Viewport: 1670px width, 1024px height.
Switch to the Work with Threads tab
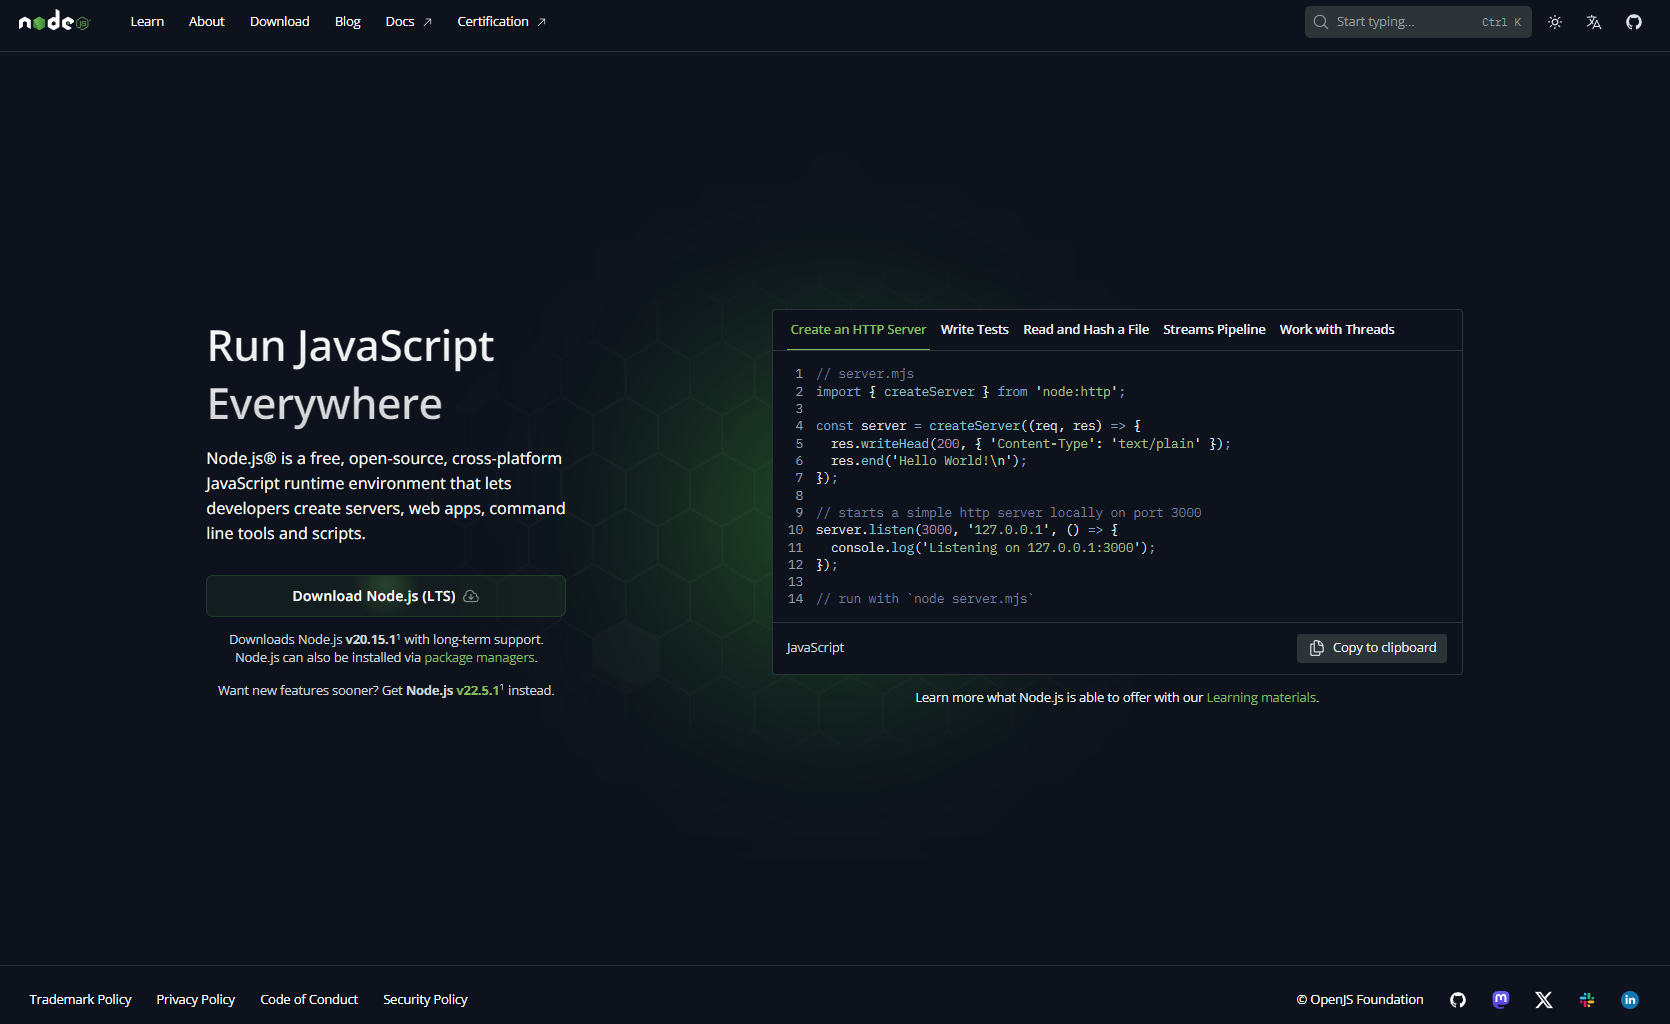[1337, 330]
